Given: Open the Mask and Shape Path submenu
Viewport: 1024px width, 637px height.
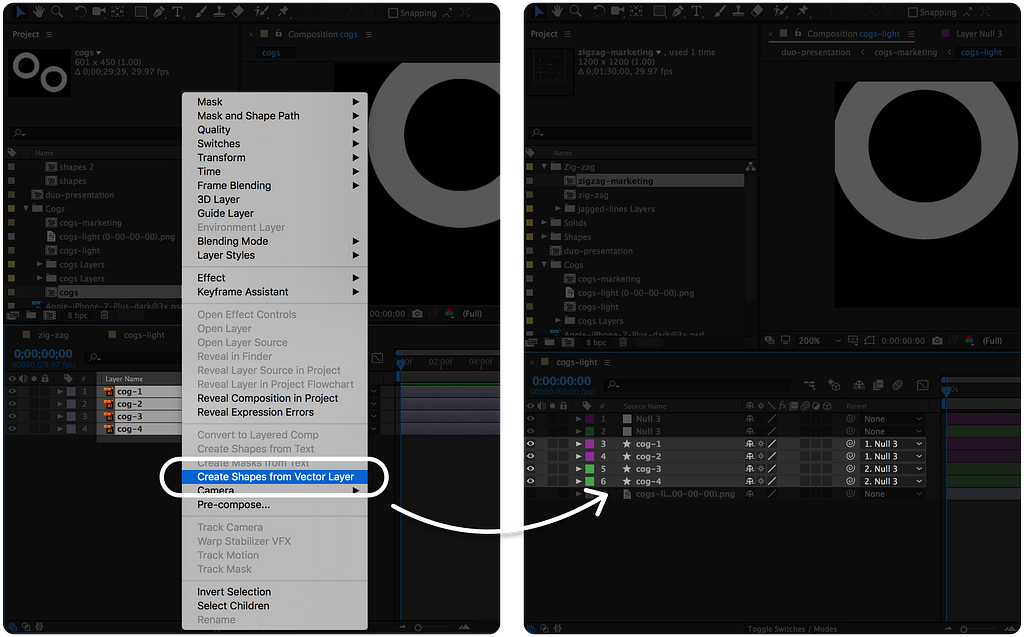Looking at the screenshot, I should [x=275, y=116].
